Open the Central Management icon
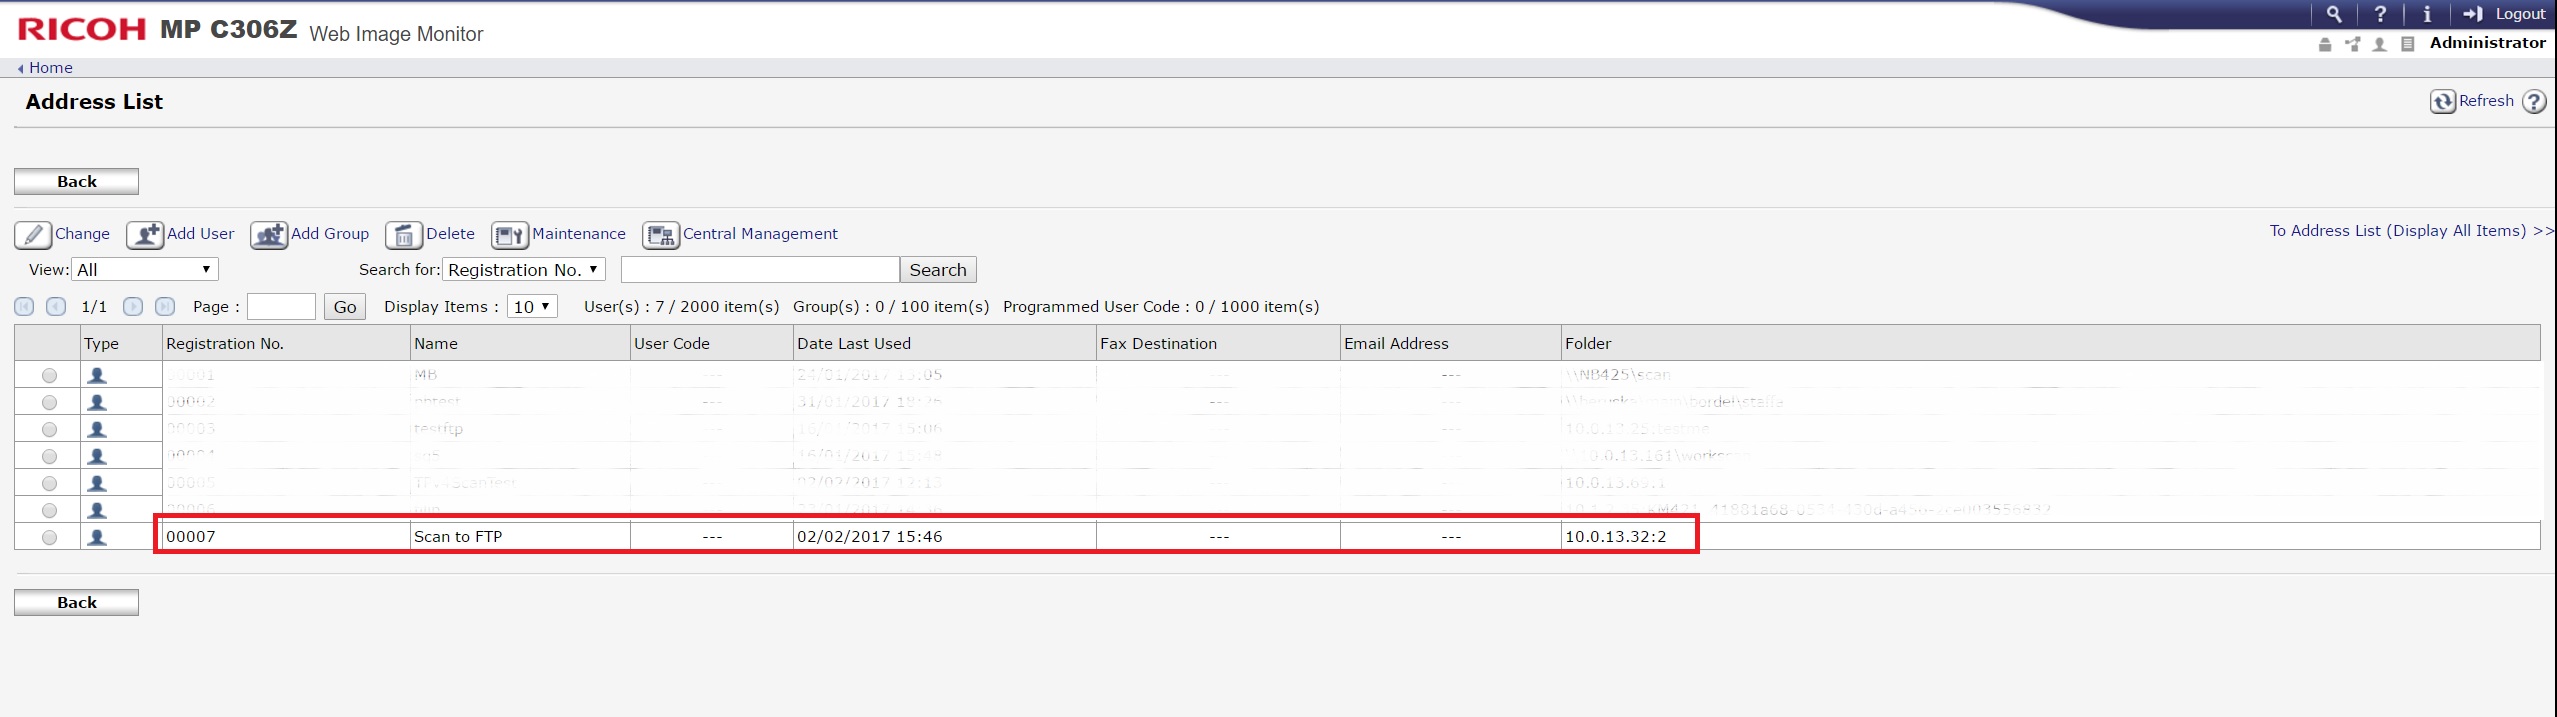 tap(660, 235)
